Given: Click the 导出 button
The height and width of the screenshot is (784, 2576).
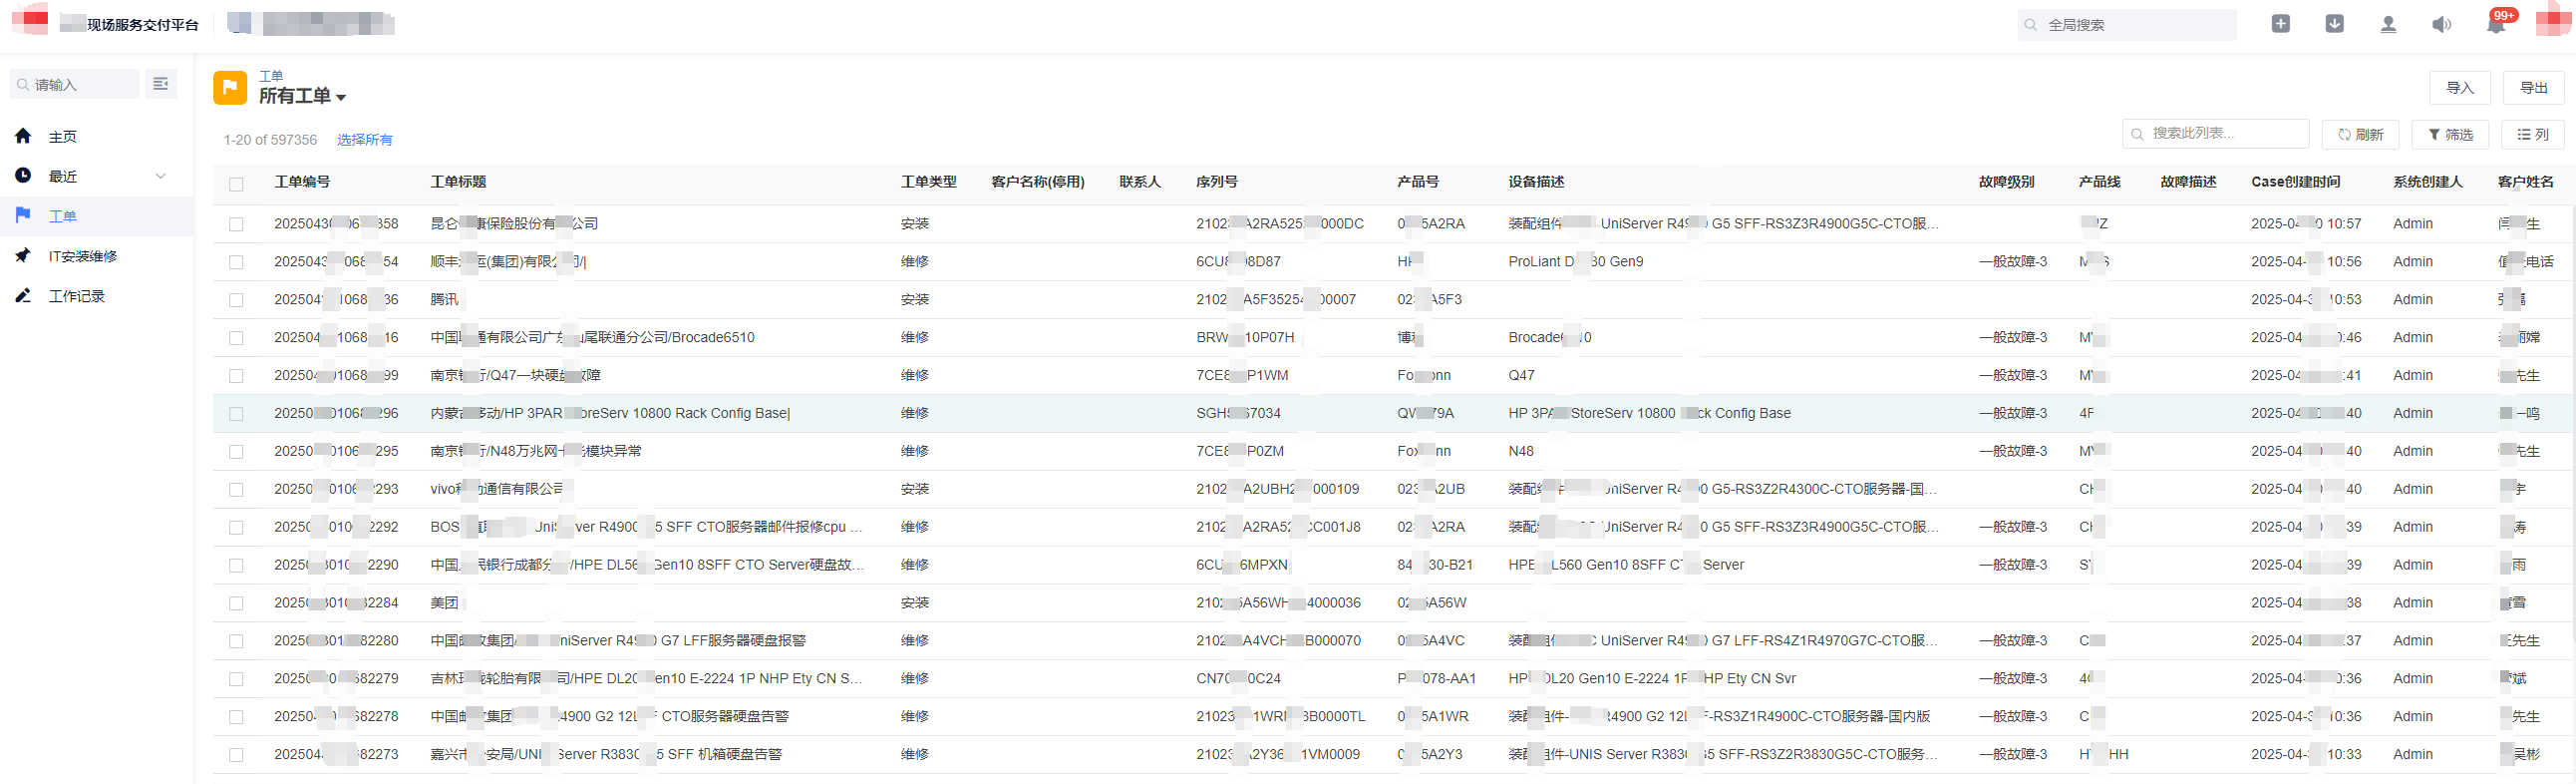Looking at the screenshot, I should pyautogui.click(x=2533, y=88).
